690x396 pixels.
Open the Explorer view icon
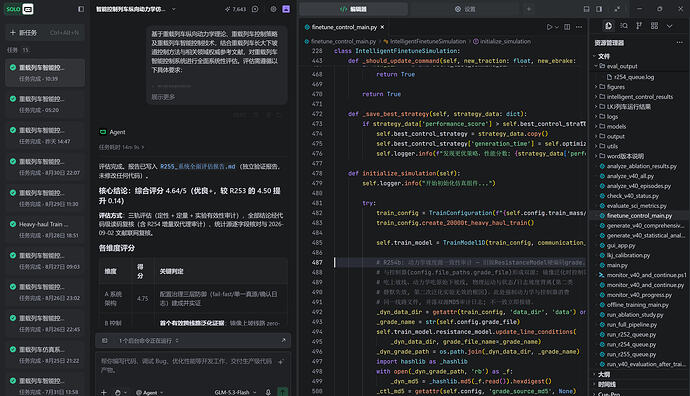(x=609, y=26)
